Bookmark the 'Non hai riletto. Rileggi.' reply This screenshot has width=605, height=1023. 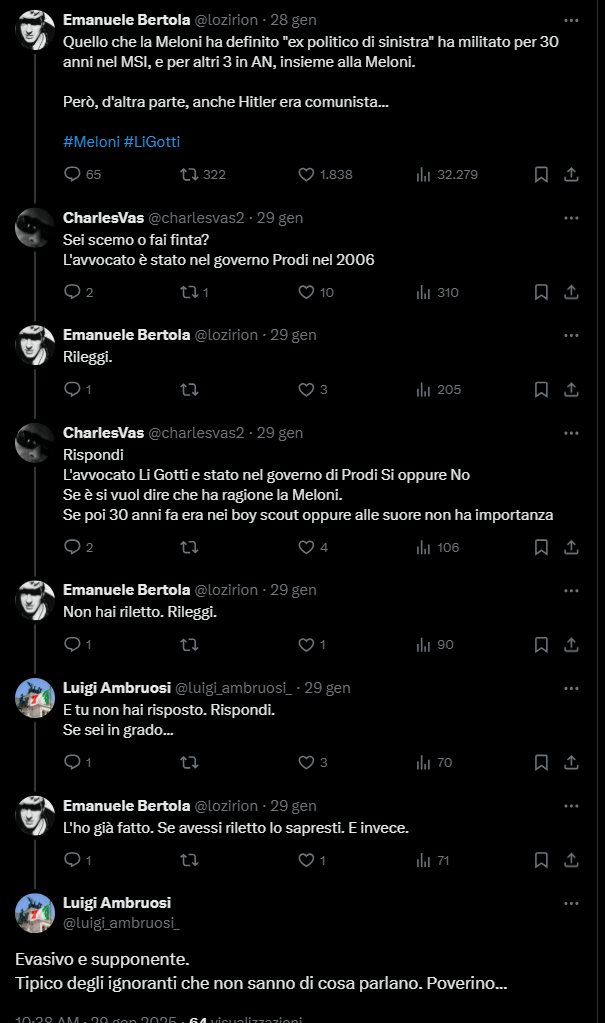[541, 644]
